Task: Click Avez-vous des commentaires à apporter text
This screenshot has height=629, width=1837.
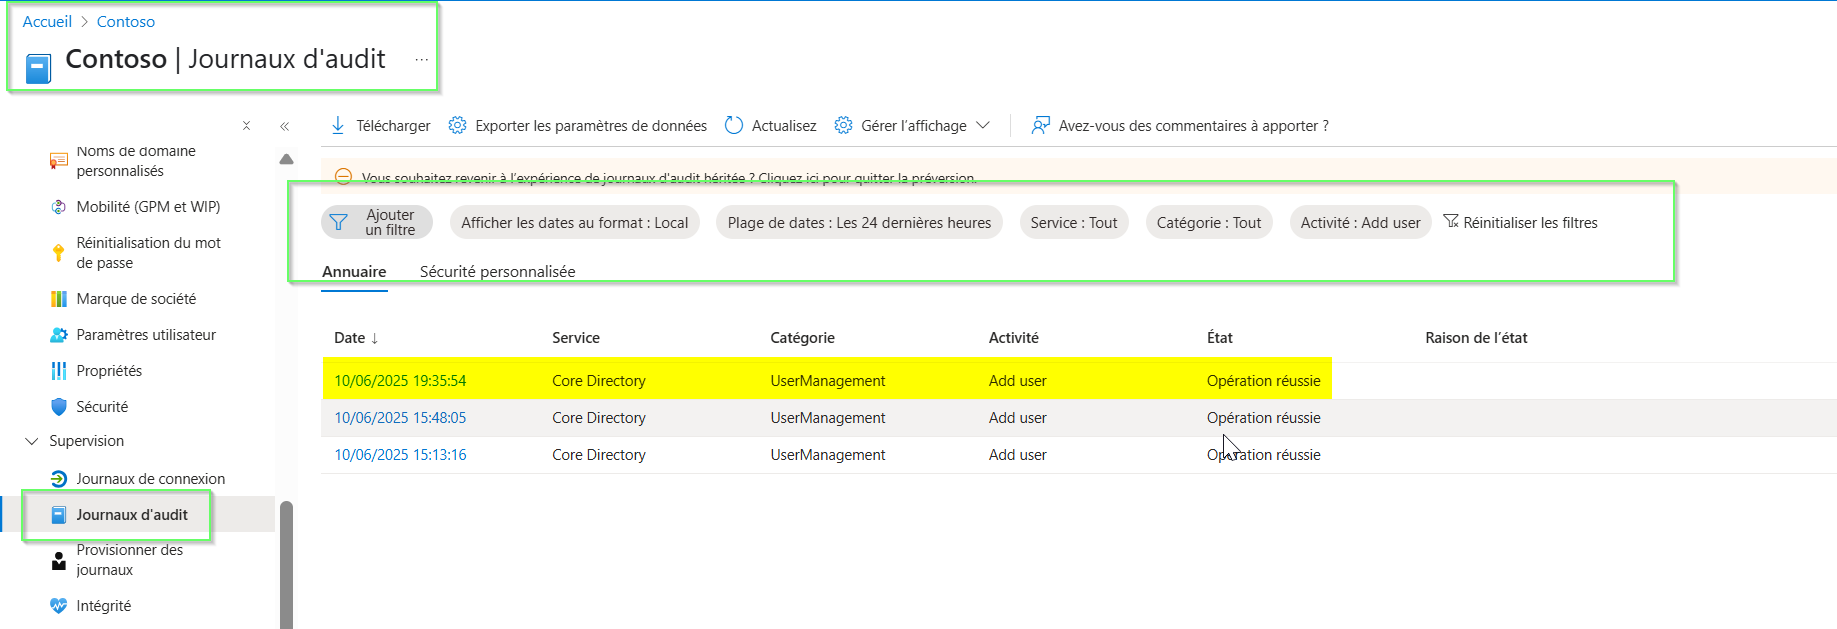Action: tap(1193, 126)
